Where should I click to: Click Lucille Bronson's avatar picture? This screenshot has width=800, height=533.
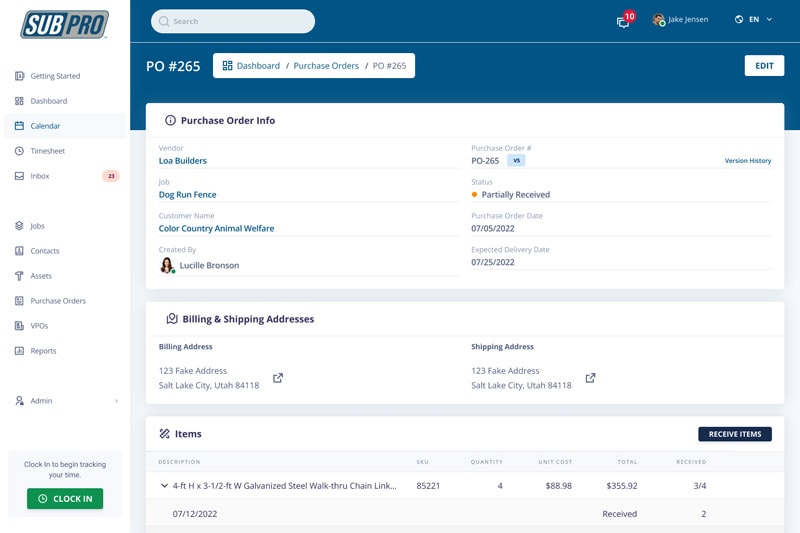click(x=167, y=265)
